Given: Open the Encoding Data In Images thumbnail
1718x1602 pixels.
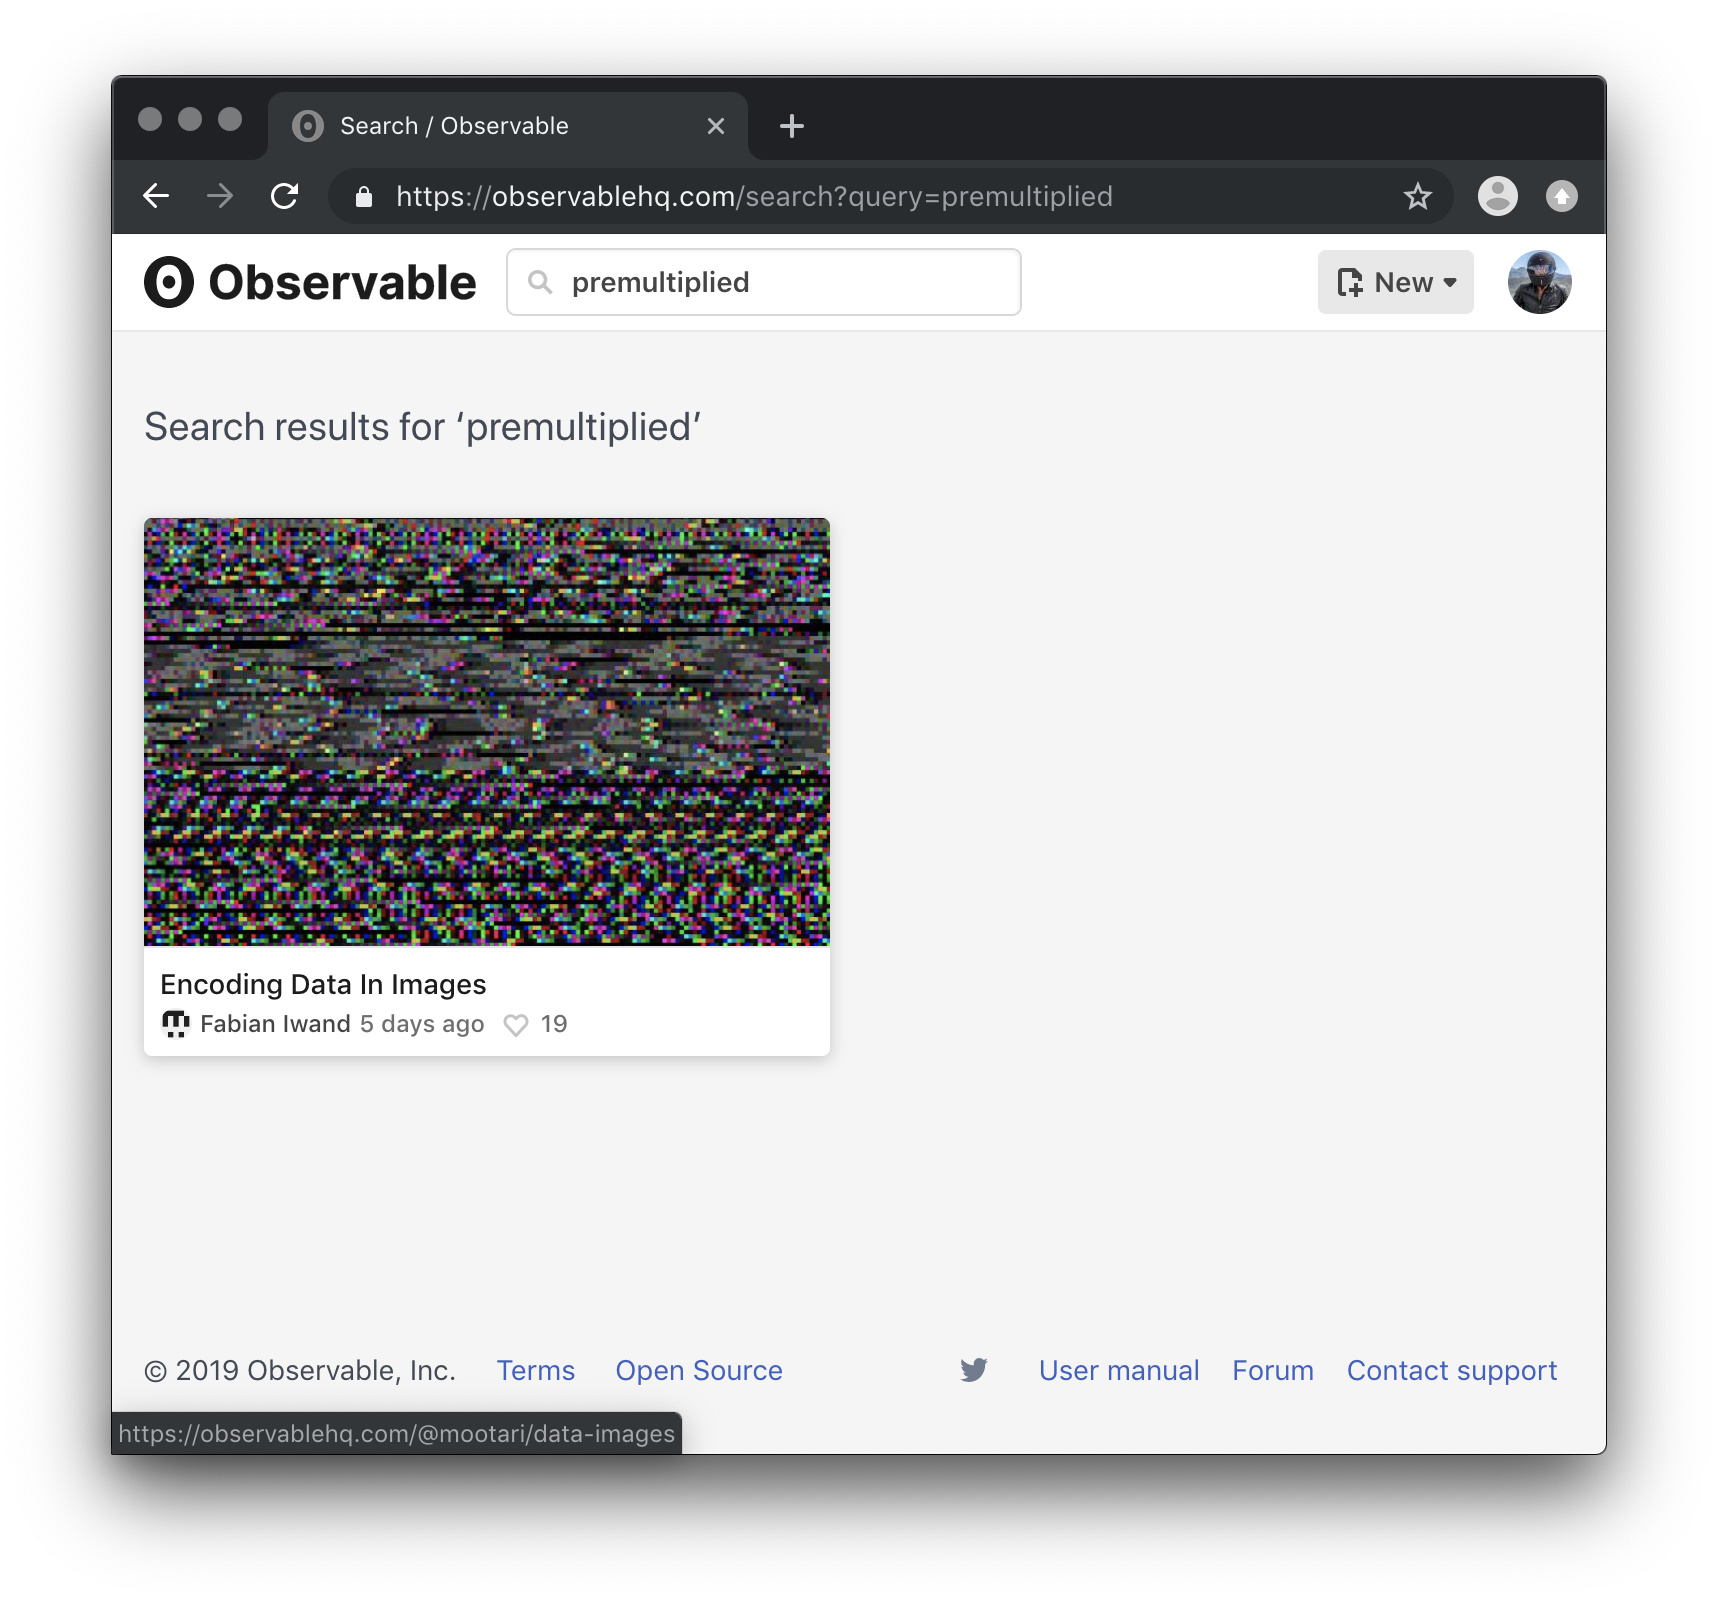Looking at the screenshot, I should pyautogui.click(x=487, y=732).
